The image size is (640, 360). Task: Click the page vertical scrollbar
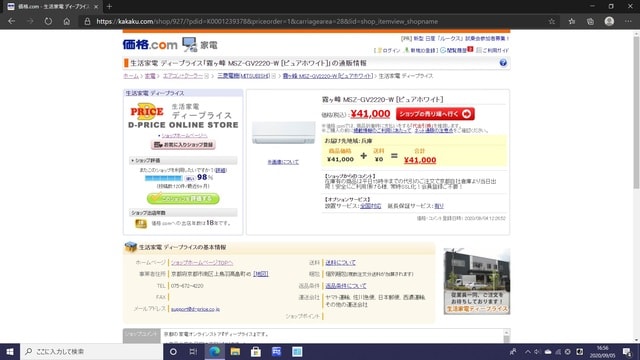click(x=636, y=112)
